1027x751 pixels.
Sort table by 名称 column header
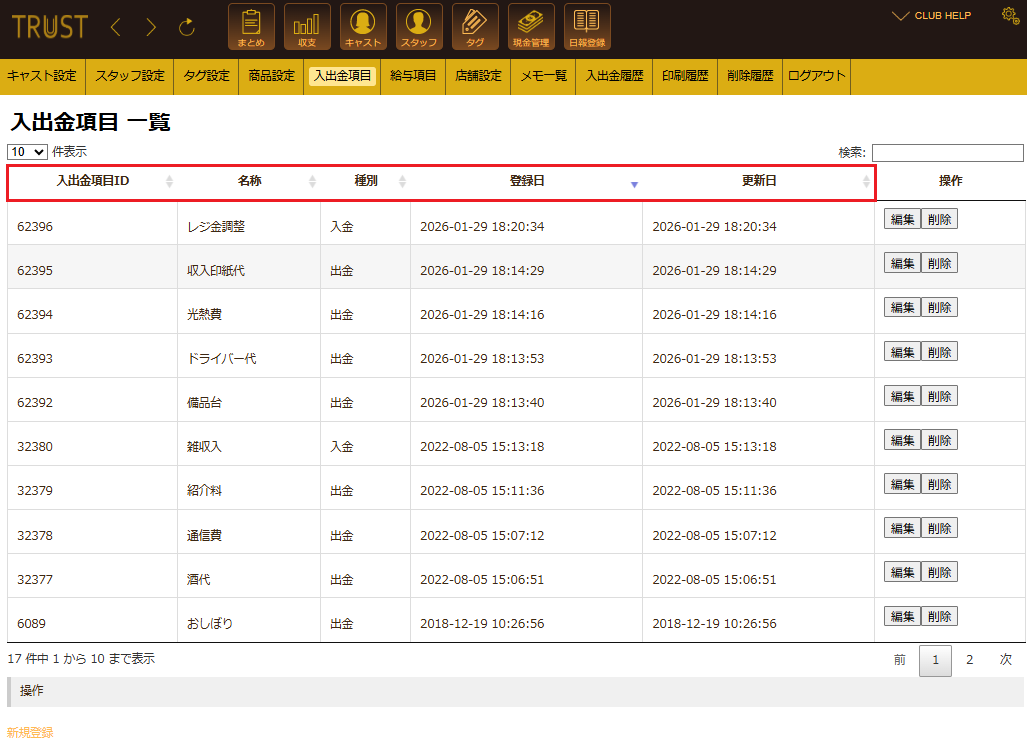coord(249,182)
